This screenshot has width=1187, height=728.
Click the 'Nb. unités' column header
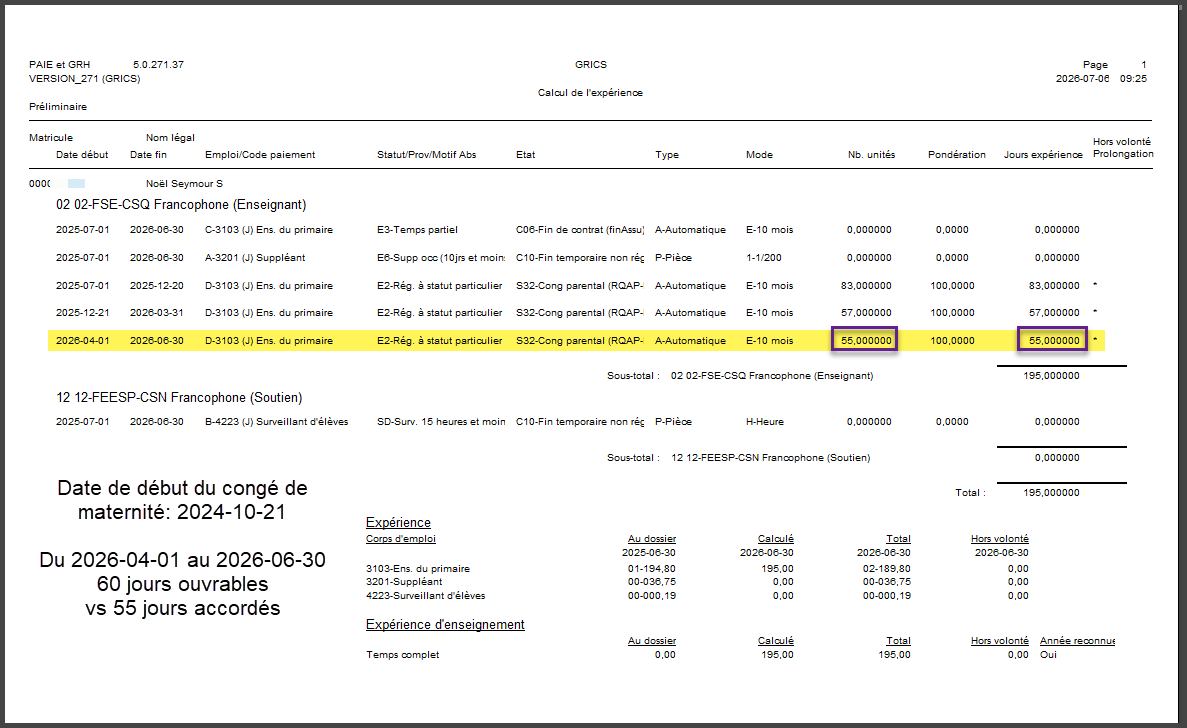pyautogui.click(x=871, y=154)
